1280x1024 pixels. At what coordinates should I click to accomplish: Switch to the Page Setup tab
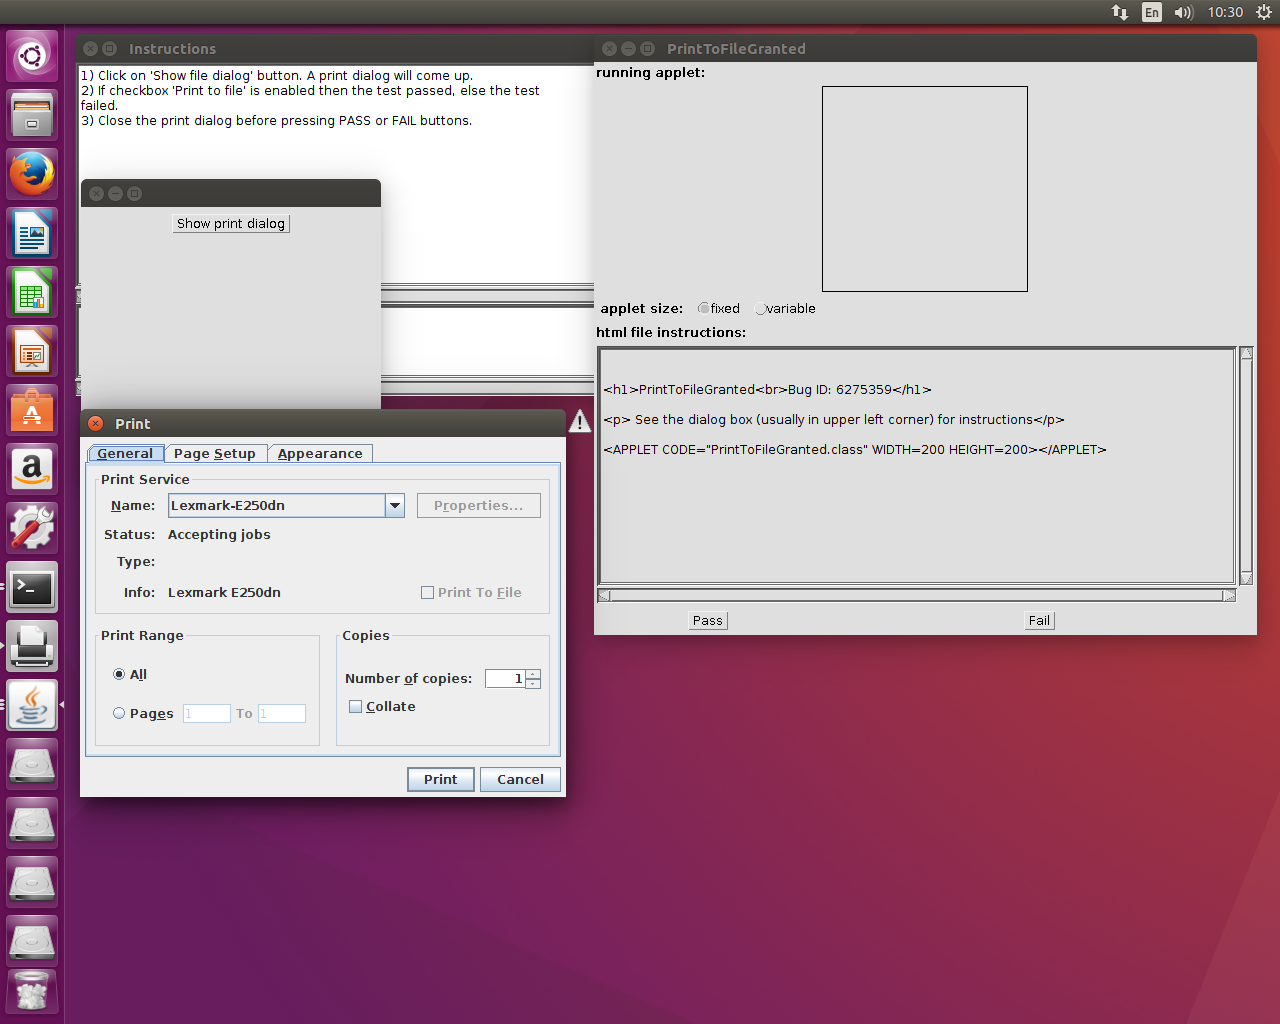[x=215, y=454]
